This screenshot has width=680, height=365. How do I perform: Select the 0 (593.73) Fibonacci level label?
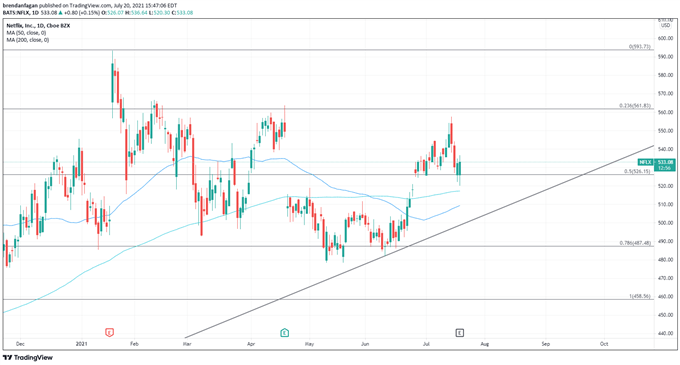point(640,46)
